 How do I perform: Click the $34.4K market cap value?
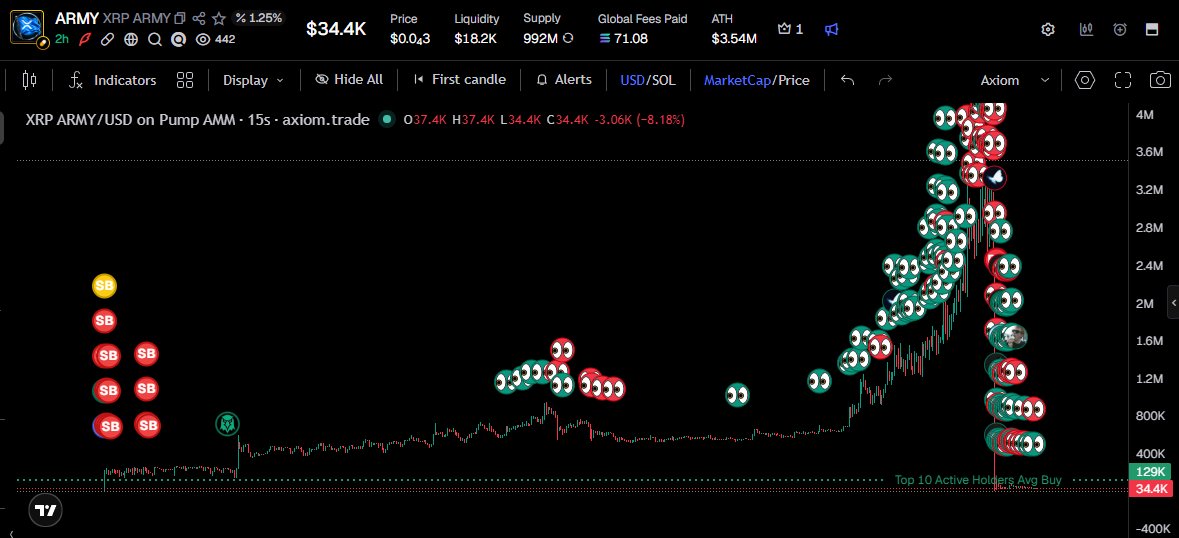[x=335, y=29]
